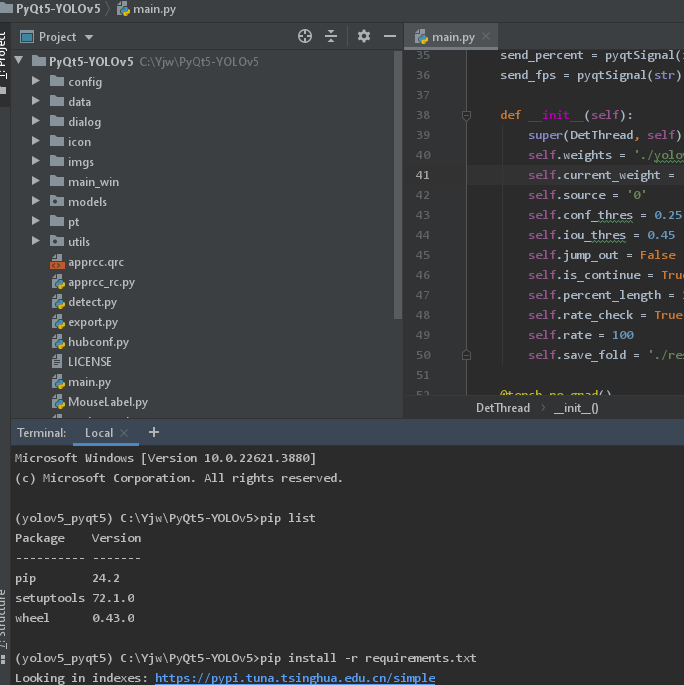Expand the imgs folder
684x685 pixels.
click(36, 161)
